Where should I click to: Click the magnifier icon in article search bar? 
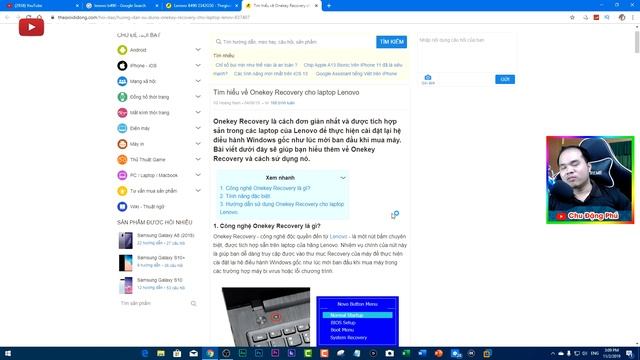(x=218, y=42)
